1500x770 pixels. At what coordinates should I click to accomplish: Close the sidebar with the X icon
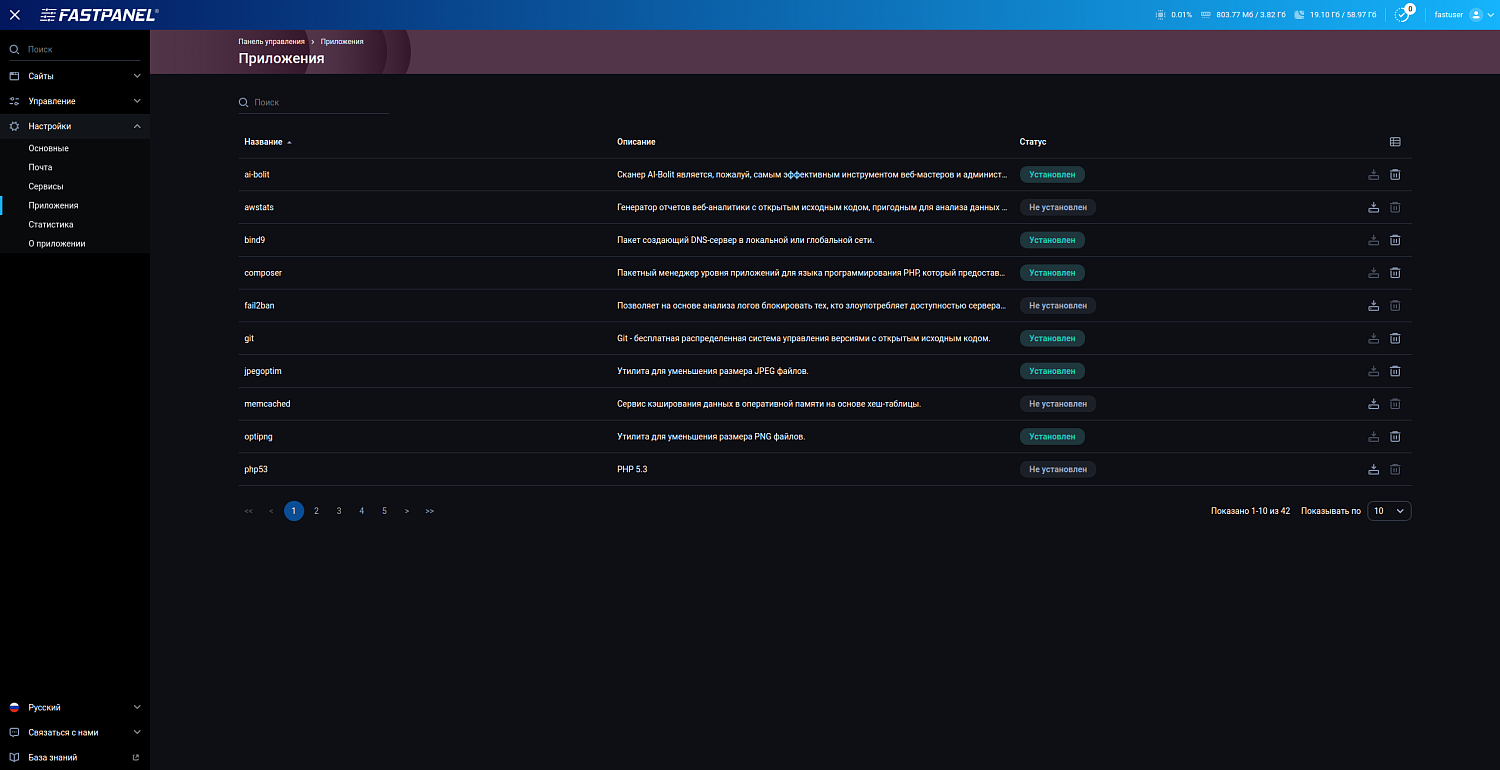14,15
